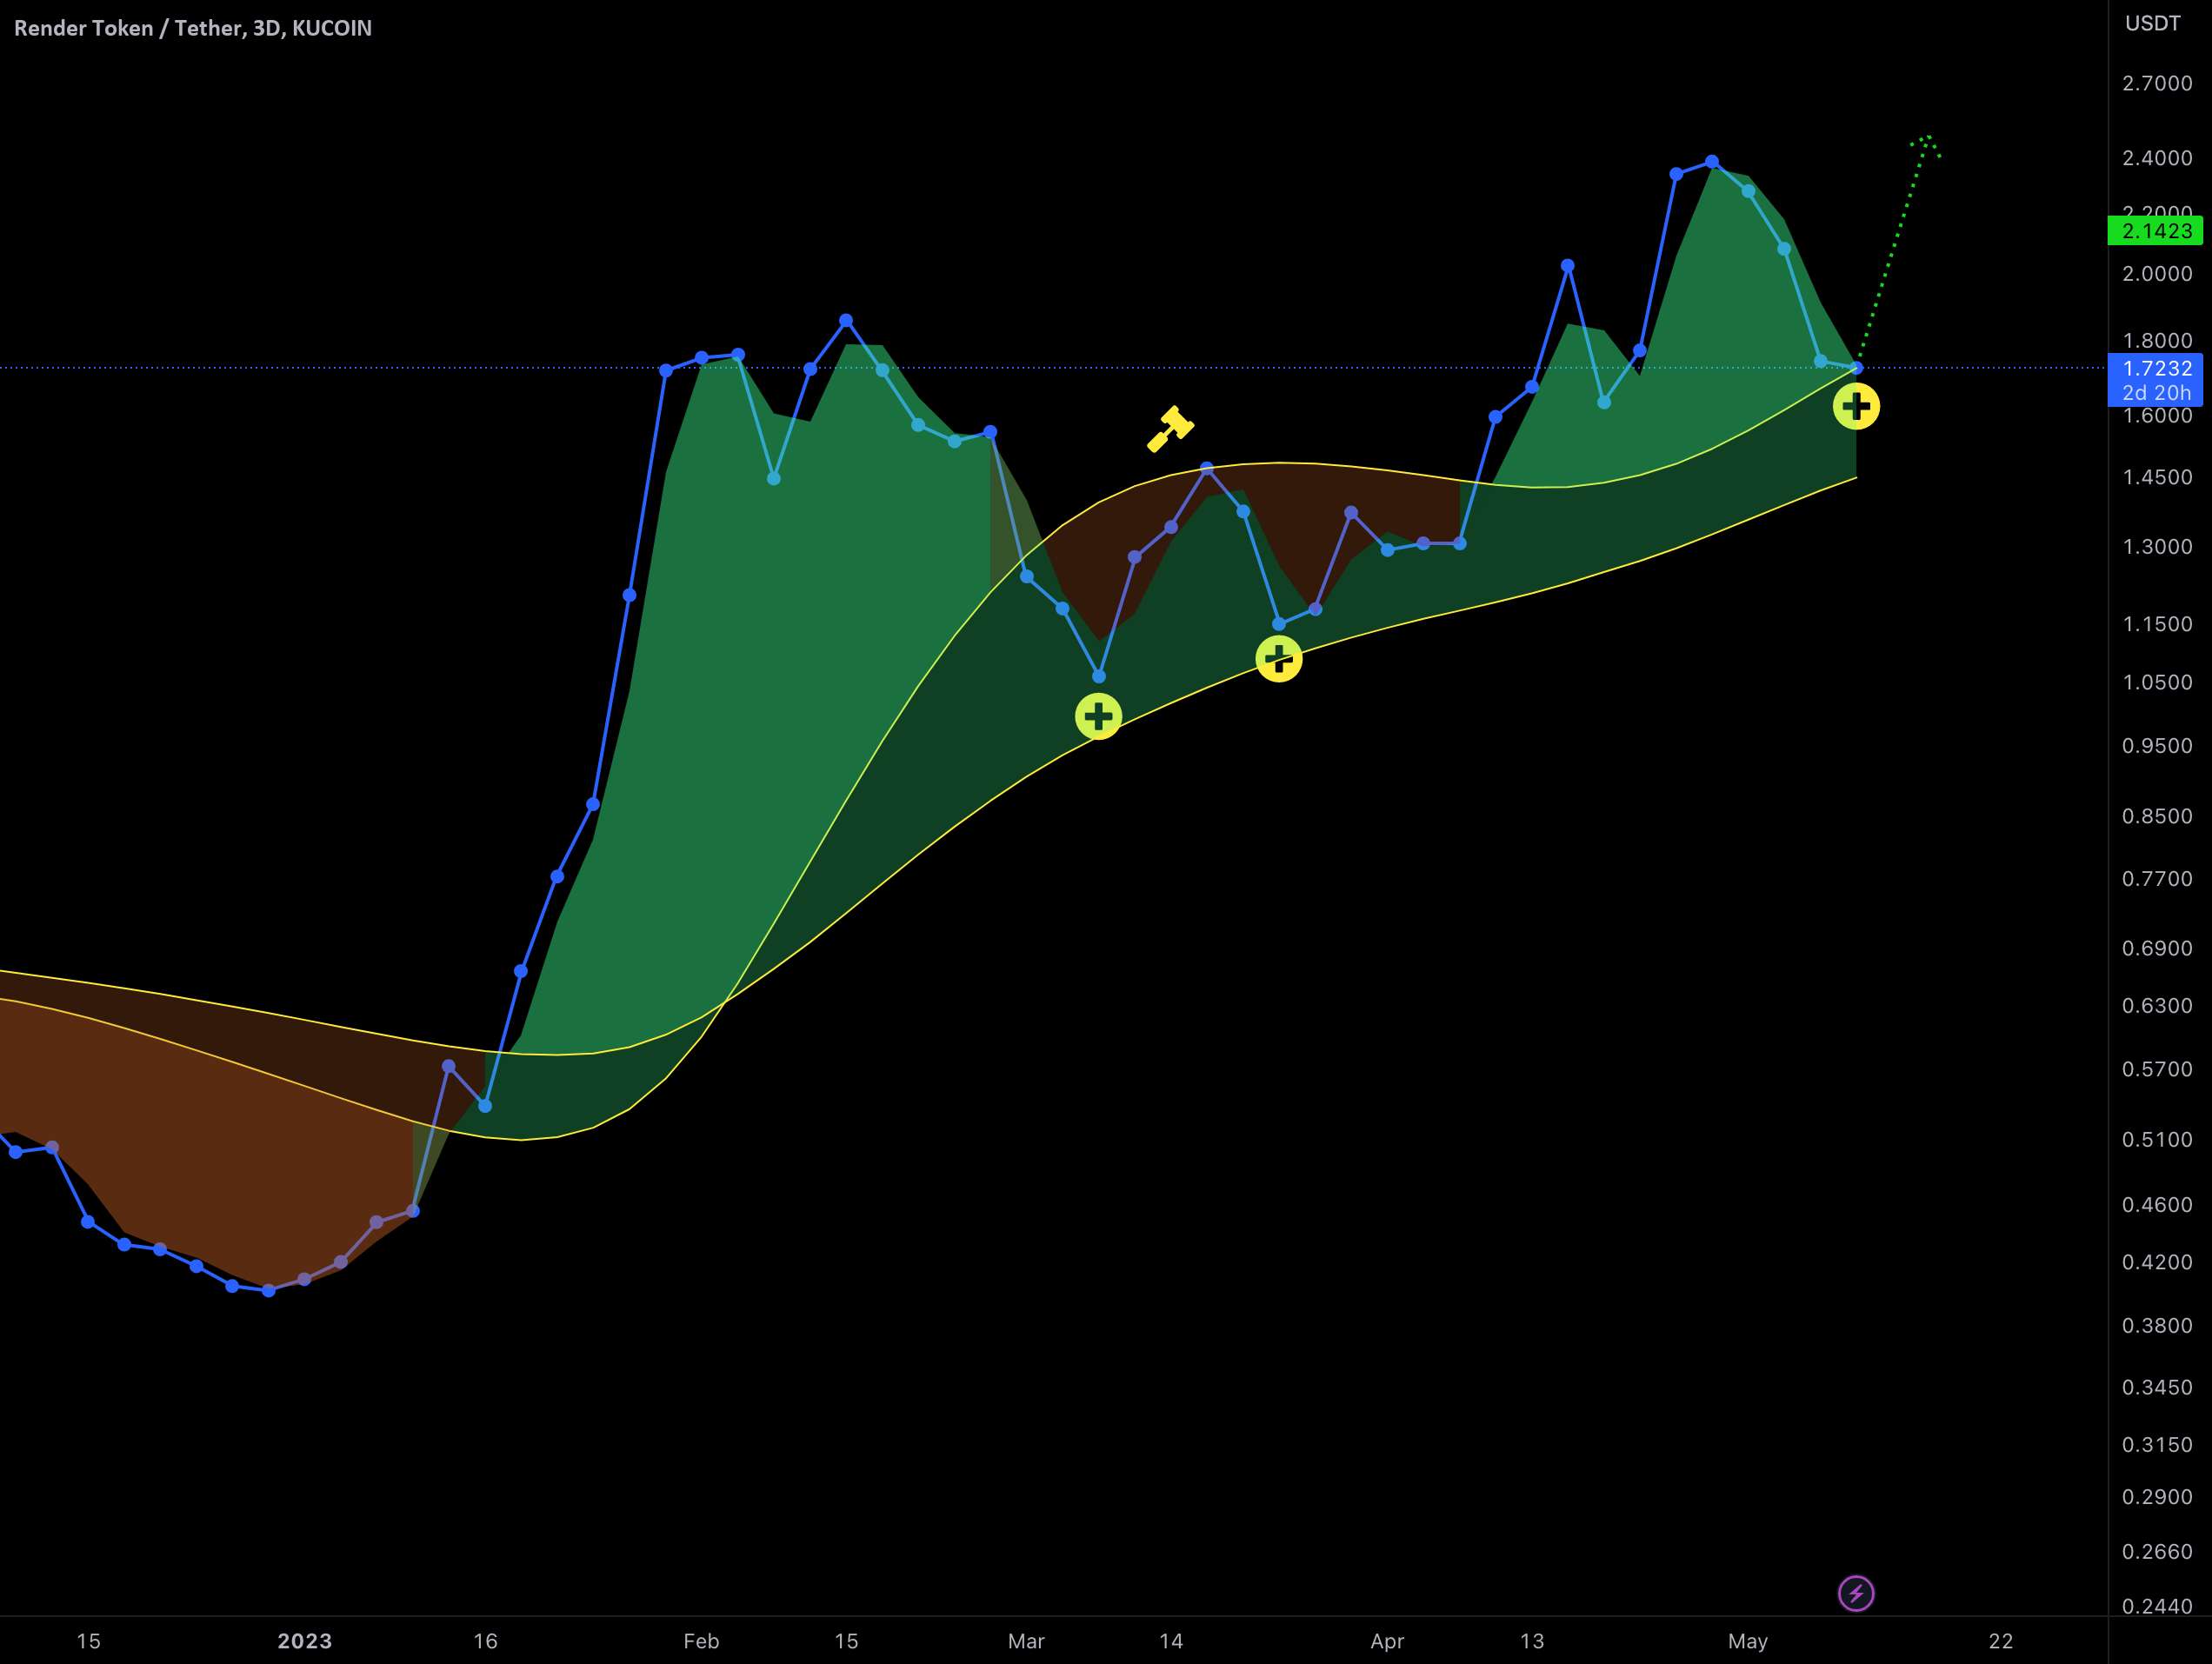Click the 22 date label on time axis
The image size is (2212, 1664).
coord(2001,1641)
